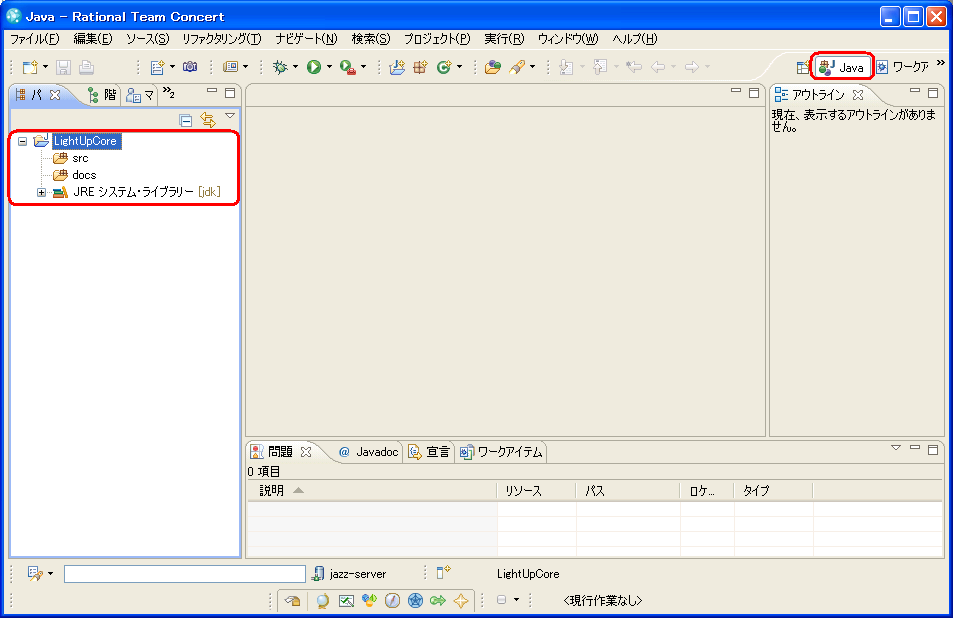
Task: Open the 編集(E) menu
Action: click(92, 39)
